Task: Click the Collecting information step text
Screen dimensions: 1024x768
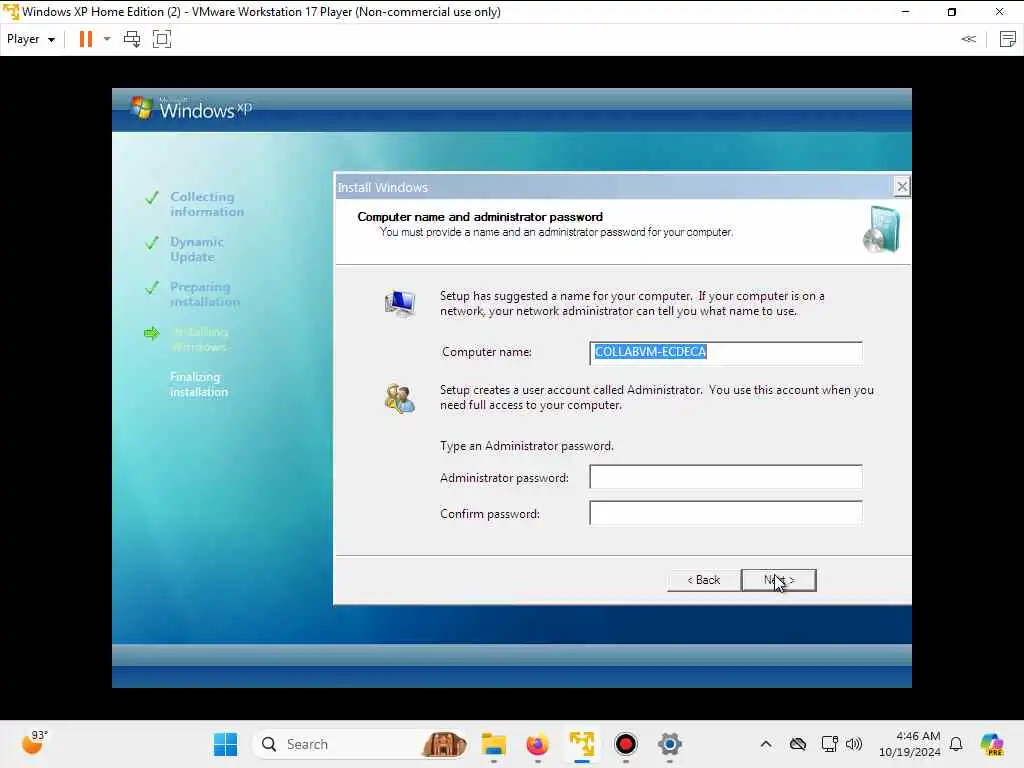Action: [x=206, y=204]
